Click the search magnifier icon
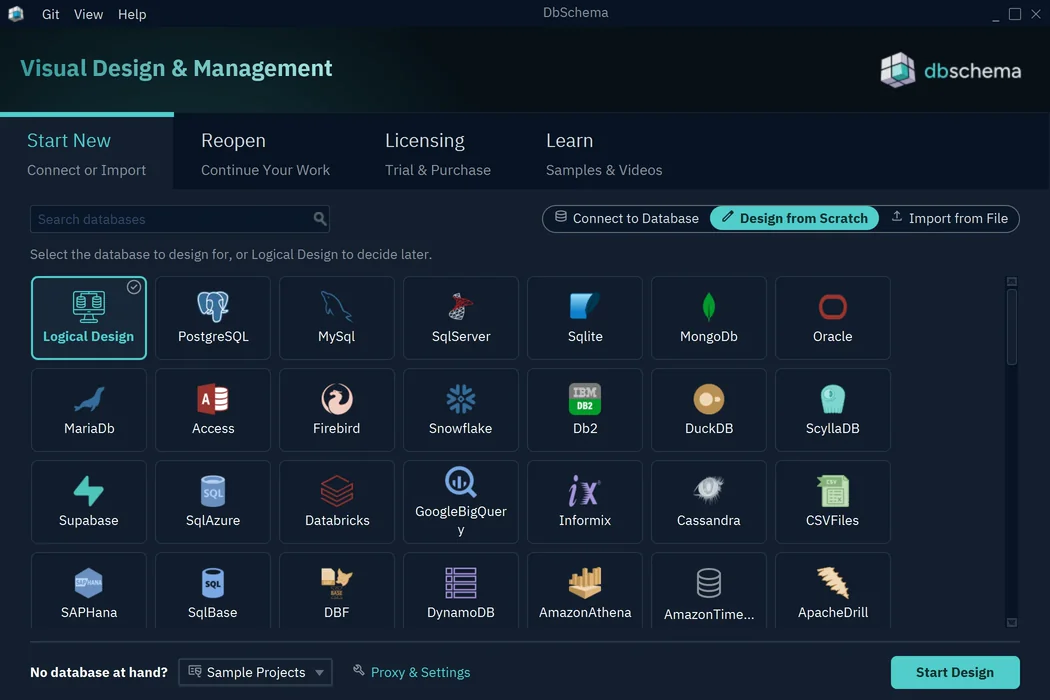Viewport: 1050px width, 700px height. pos(320,219)
